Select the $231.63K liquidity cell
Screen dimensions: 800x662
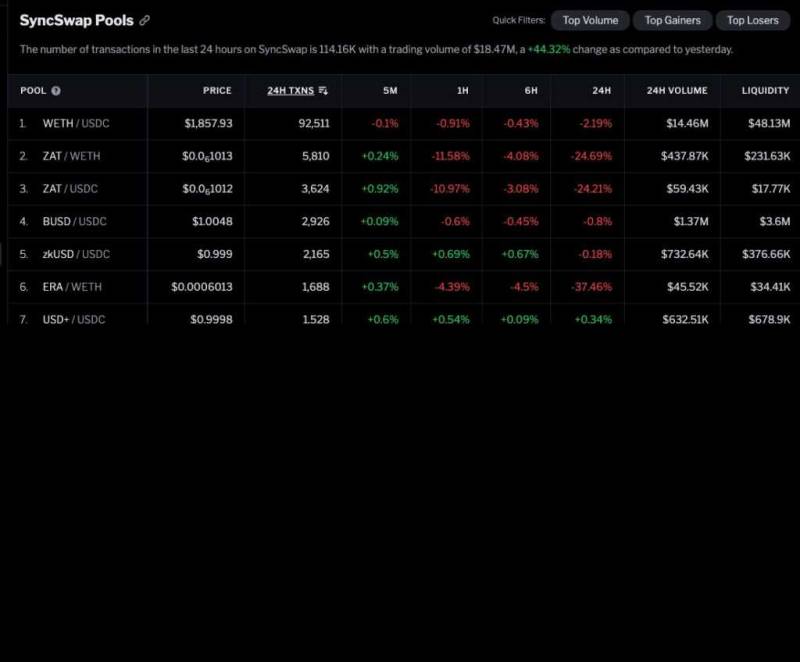[x=767, y=156]
